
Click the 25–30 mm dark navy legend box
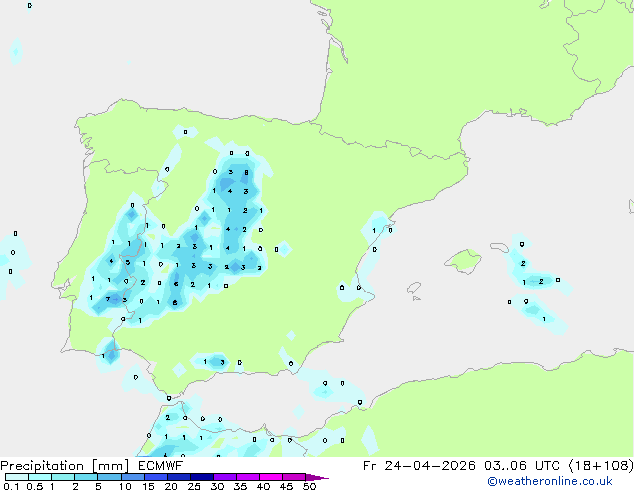201,477
